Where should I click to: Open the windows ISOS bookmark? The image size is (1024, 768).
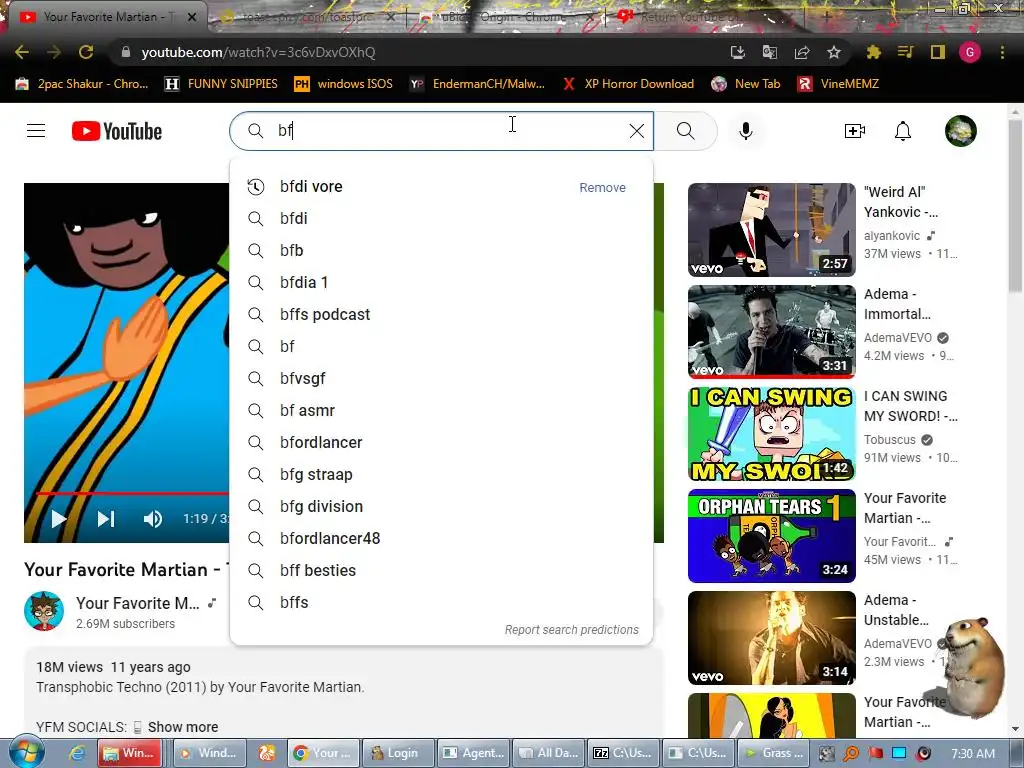tap(344, 84)
